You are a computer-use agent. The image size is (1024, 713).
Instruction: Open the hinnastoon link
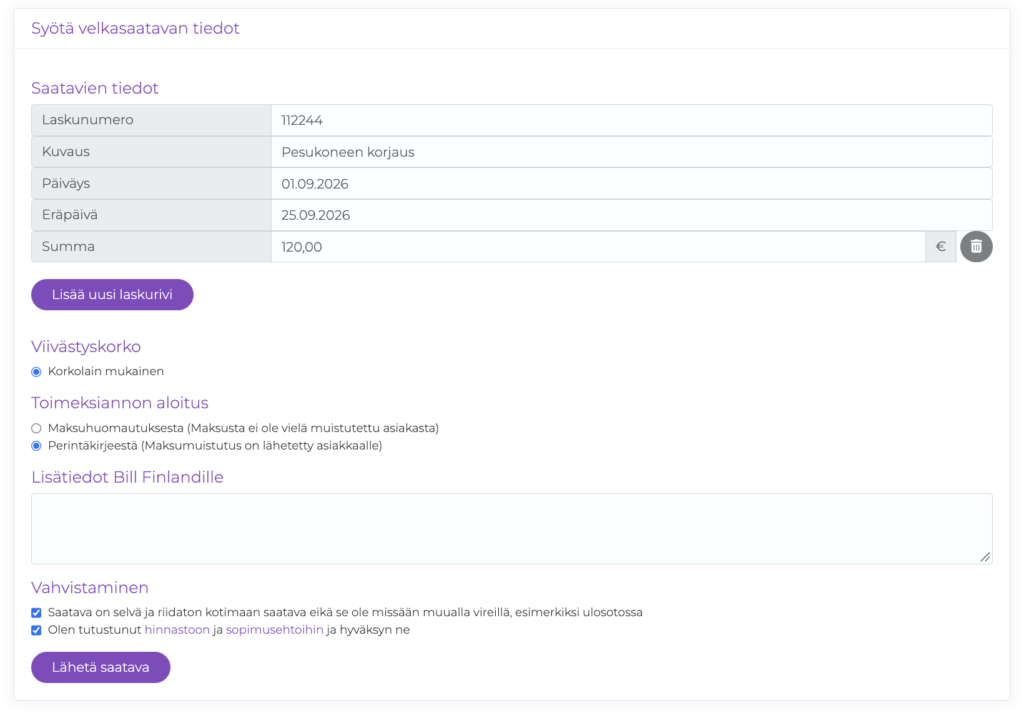177,630
